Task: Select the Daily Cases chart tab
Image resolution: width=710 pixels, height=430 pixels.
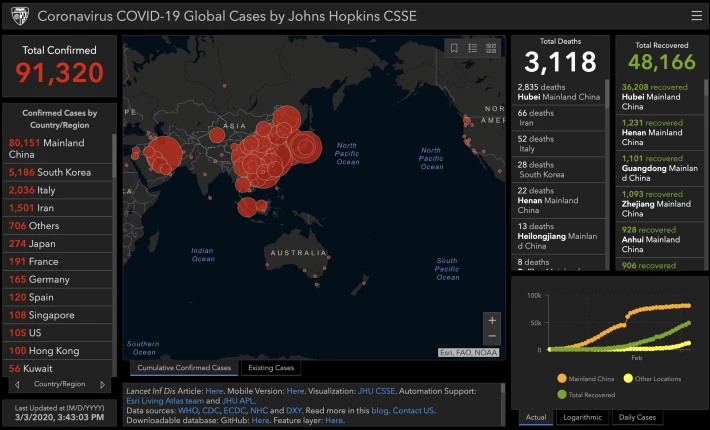Action: pos(637,417)
